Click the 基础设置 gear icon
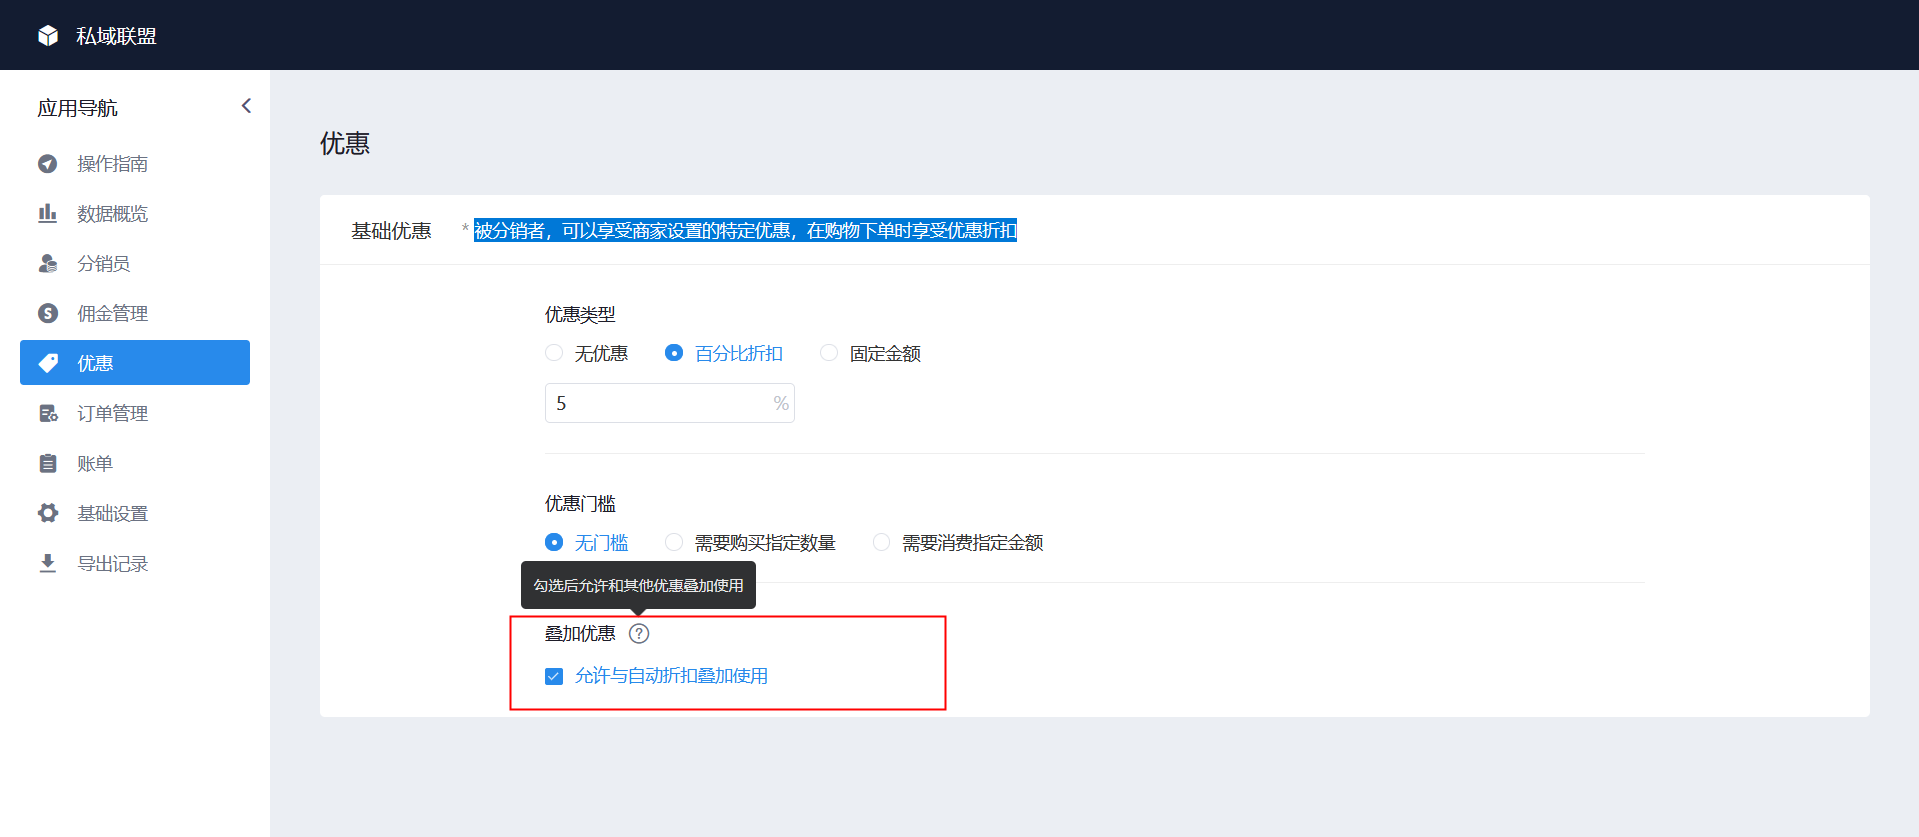This screenshot has height=837, width=1919. (48, 513)
